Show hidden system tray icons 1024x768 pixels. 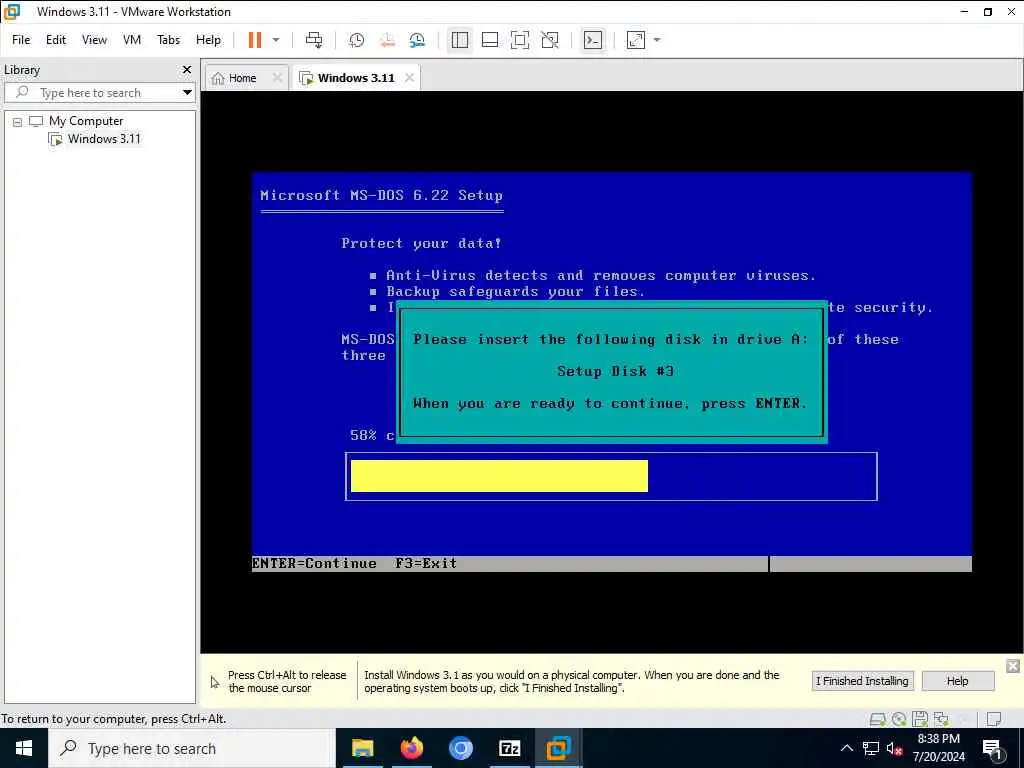point(846,748)
